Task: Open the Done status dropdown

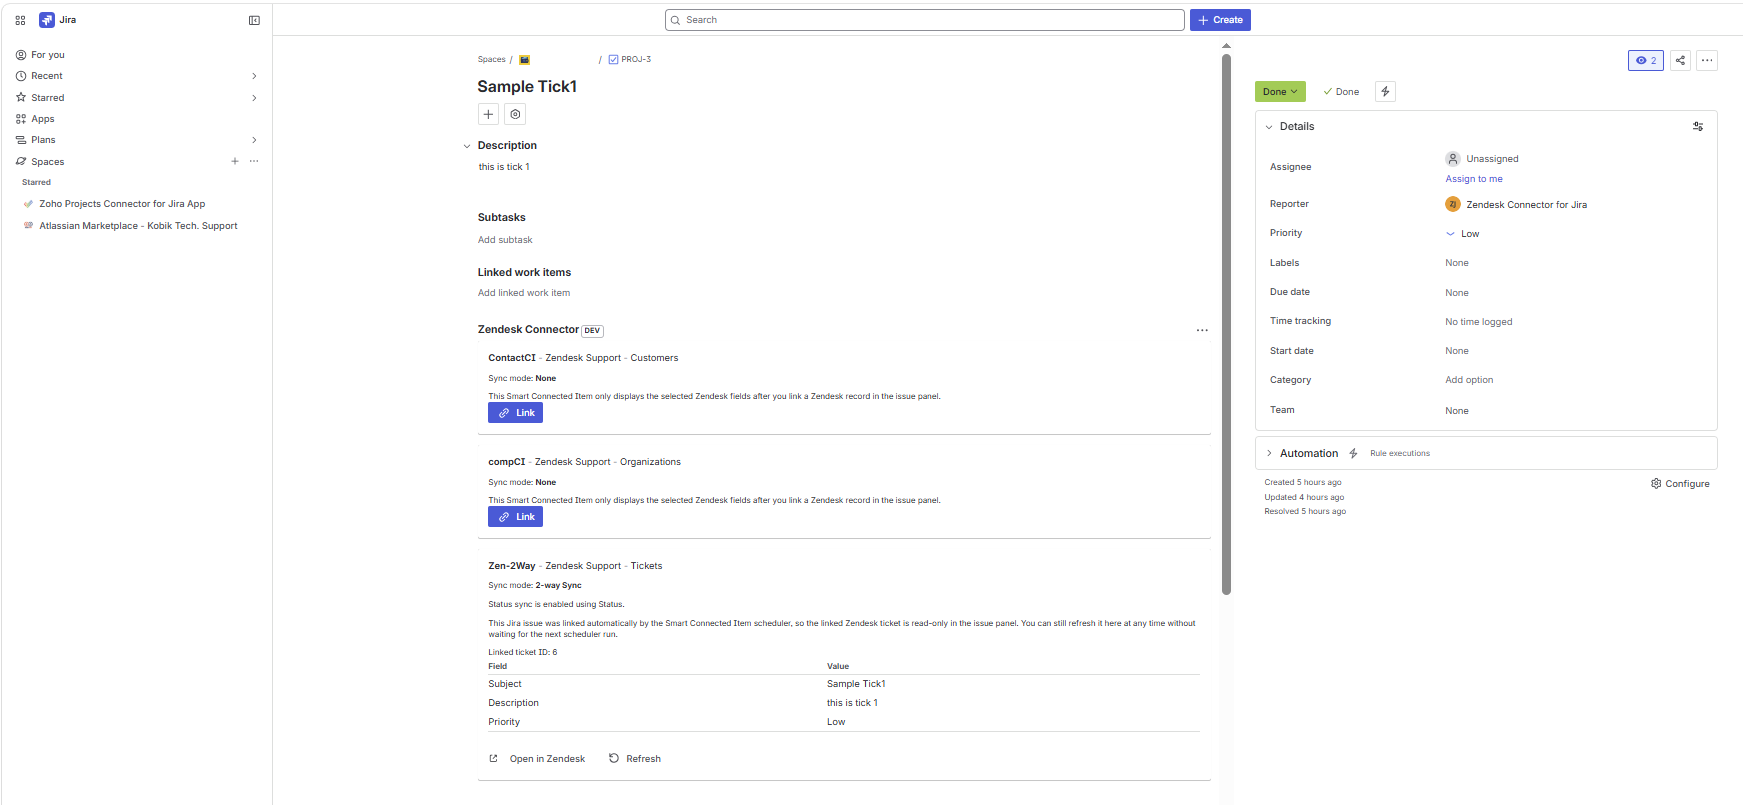Action: coord(1280,92)
